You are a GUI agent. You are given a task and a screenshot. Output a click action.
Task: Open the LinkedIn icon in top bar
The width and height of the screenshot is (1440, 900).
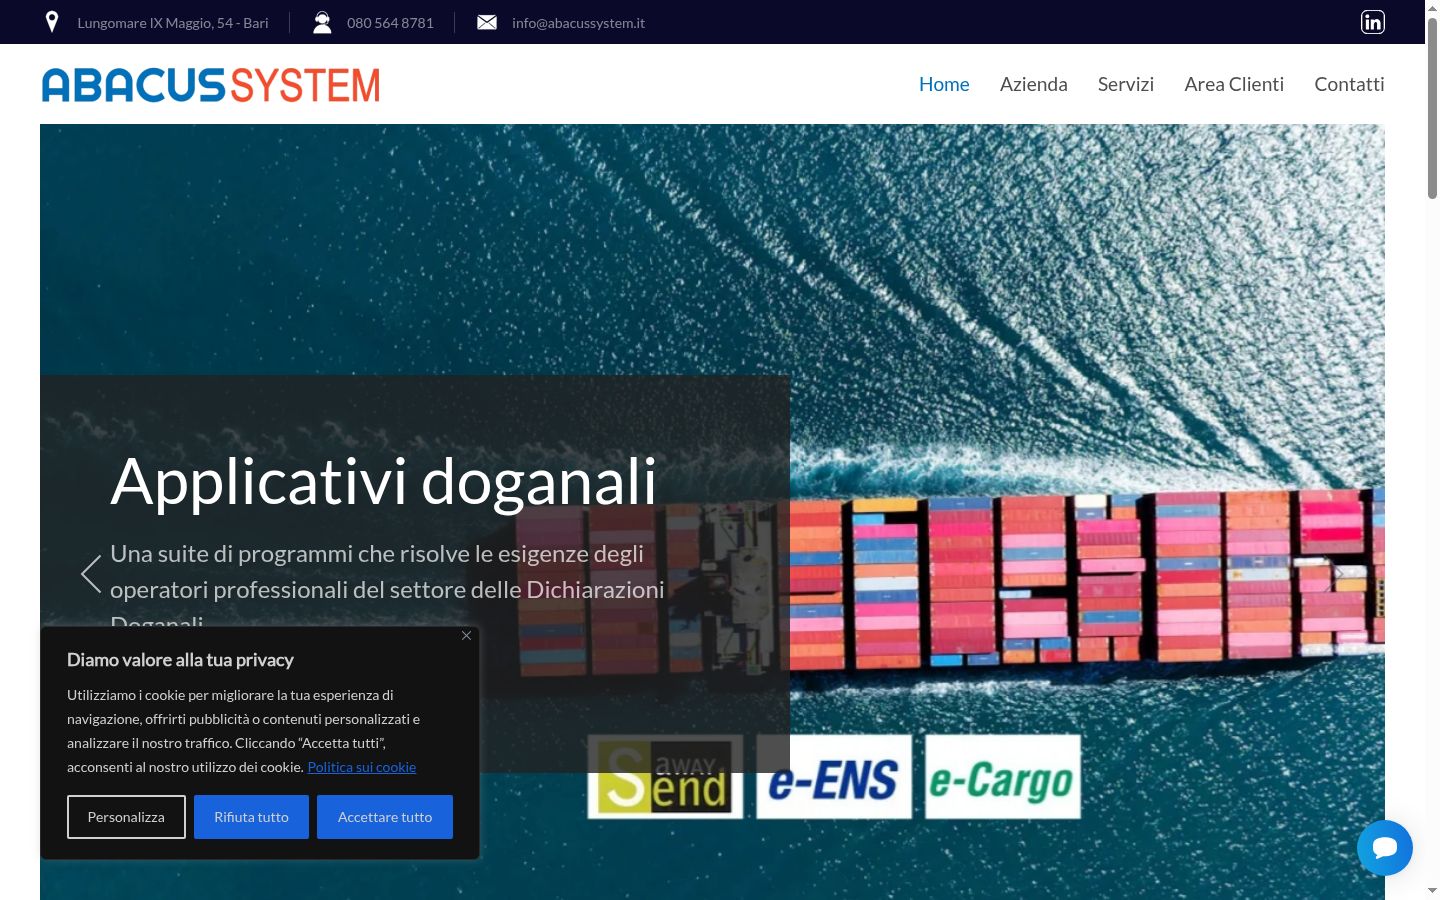coord(1373,22)
